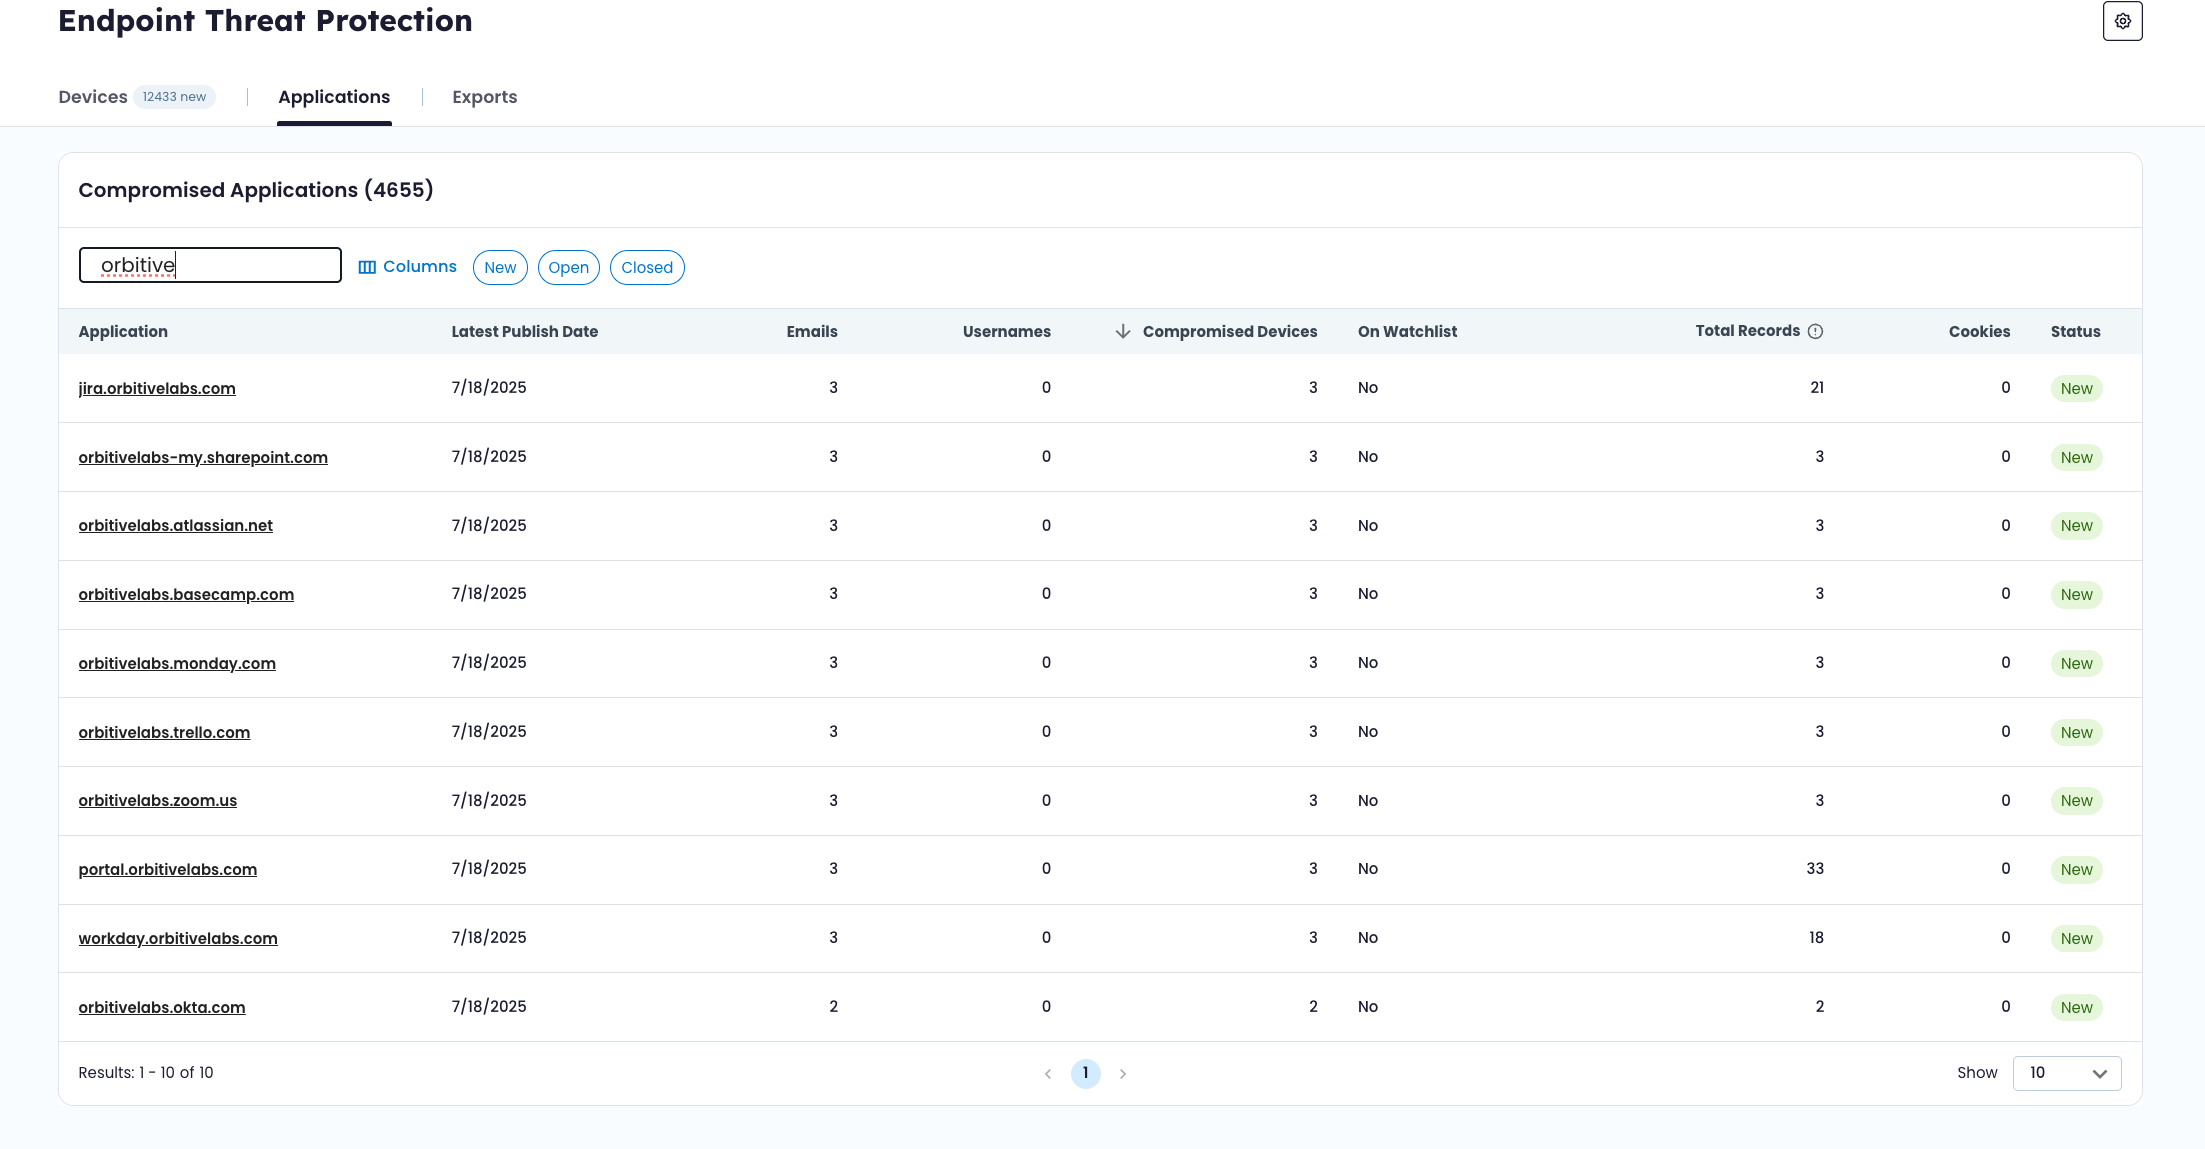Open orbitivelabs.okta.com application link
Screen dimensions: 2205x1149
(x=162, y=1007)
